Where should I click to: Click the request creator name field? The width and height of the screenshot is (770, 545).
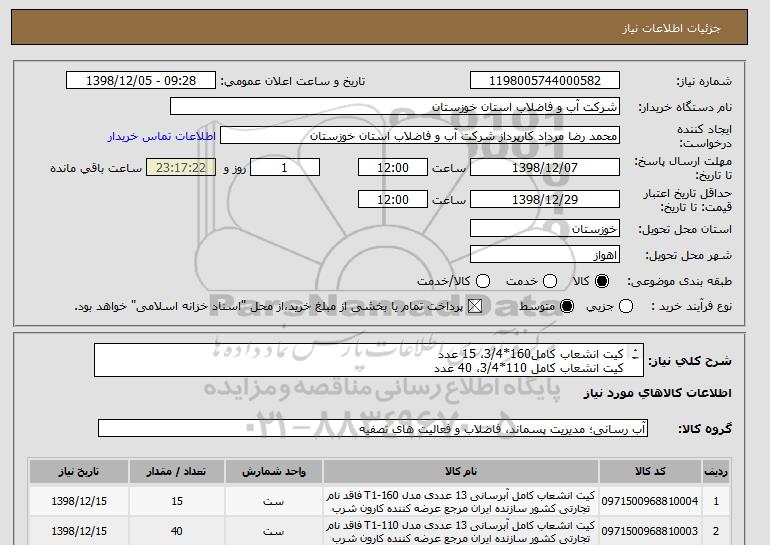(420, 136)
